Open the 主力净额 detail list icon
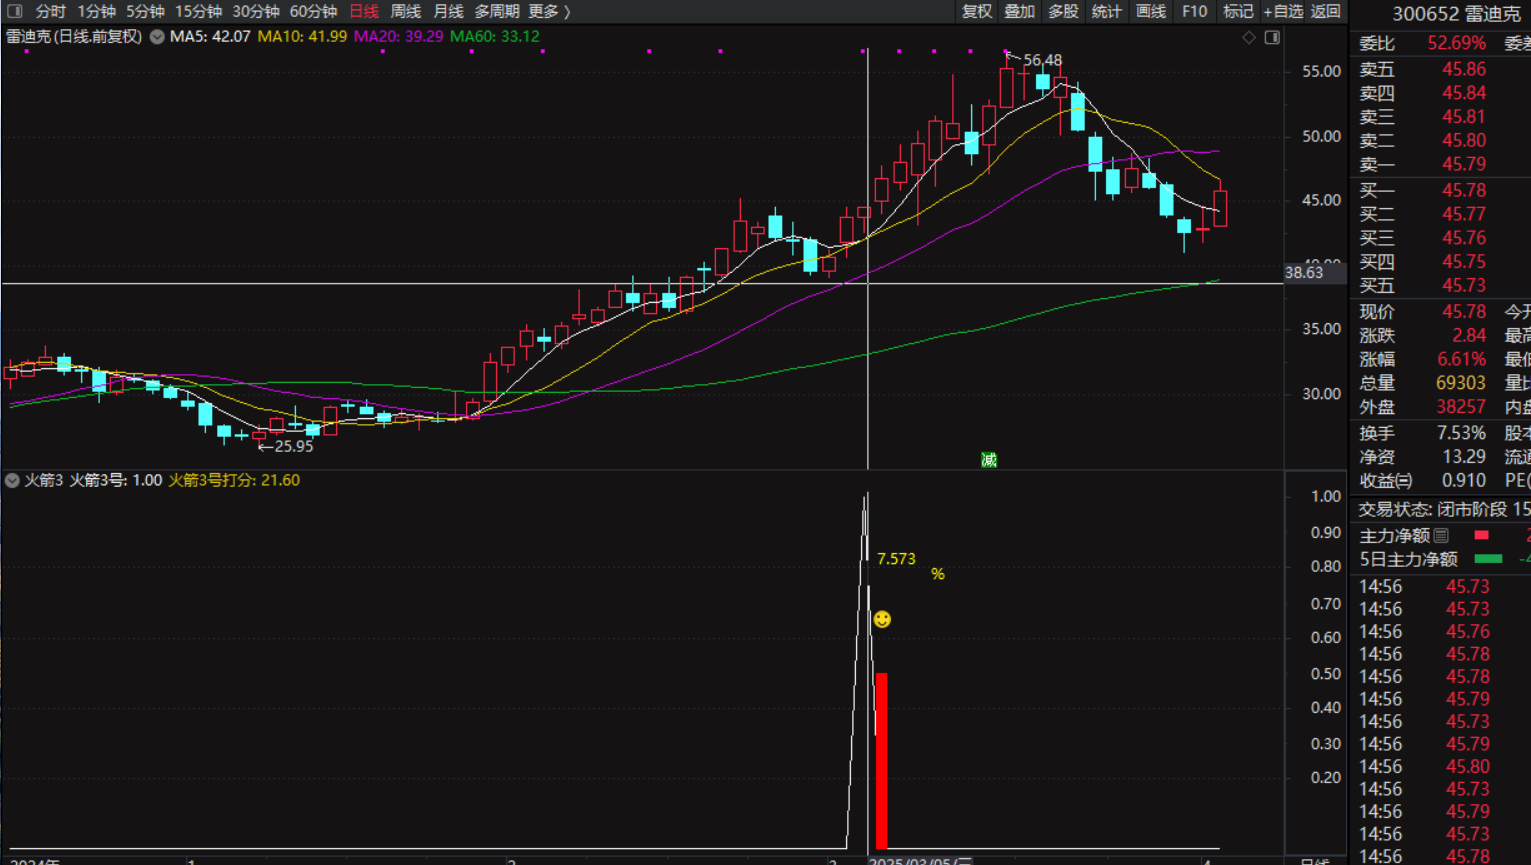Image resolution: width=1531 pixels, height=865 pixels. 1441,536
